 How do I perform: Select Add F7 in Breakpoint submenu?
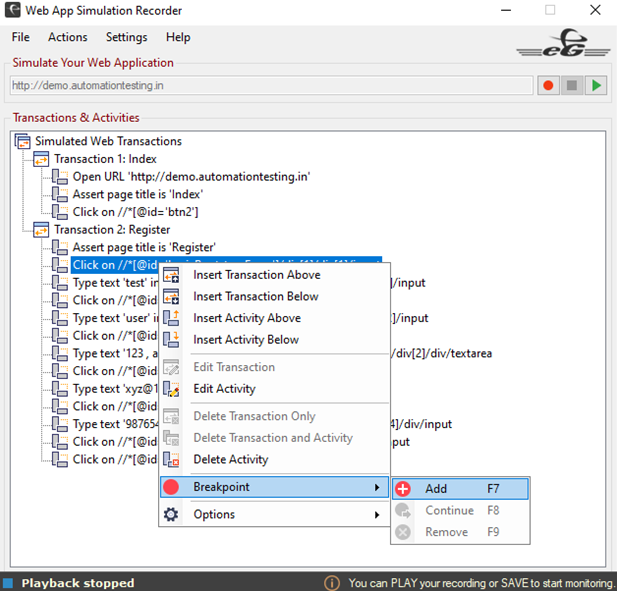point(460,489)
